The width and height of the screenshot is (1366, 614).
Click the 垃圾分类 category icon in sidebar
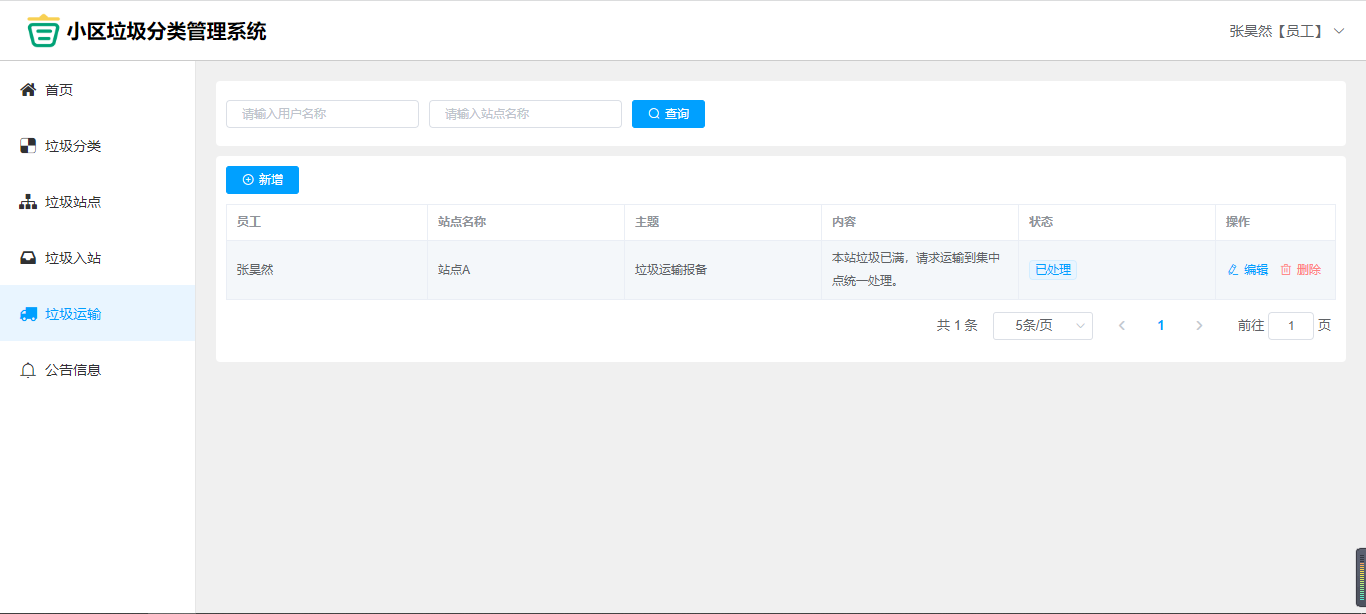28,146
